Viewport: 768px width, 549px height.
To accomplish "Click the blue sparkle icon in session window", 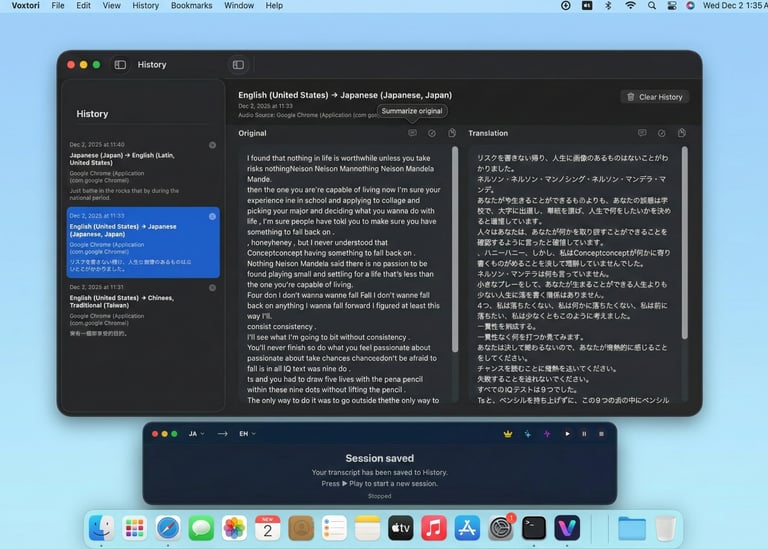I will pyautogui.click(x=528, y=434).
